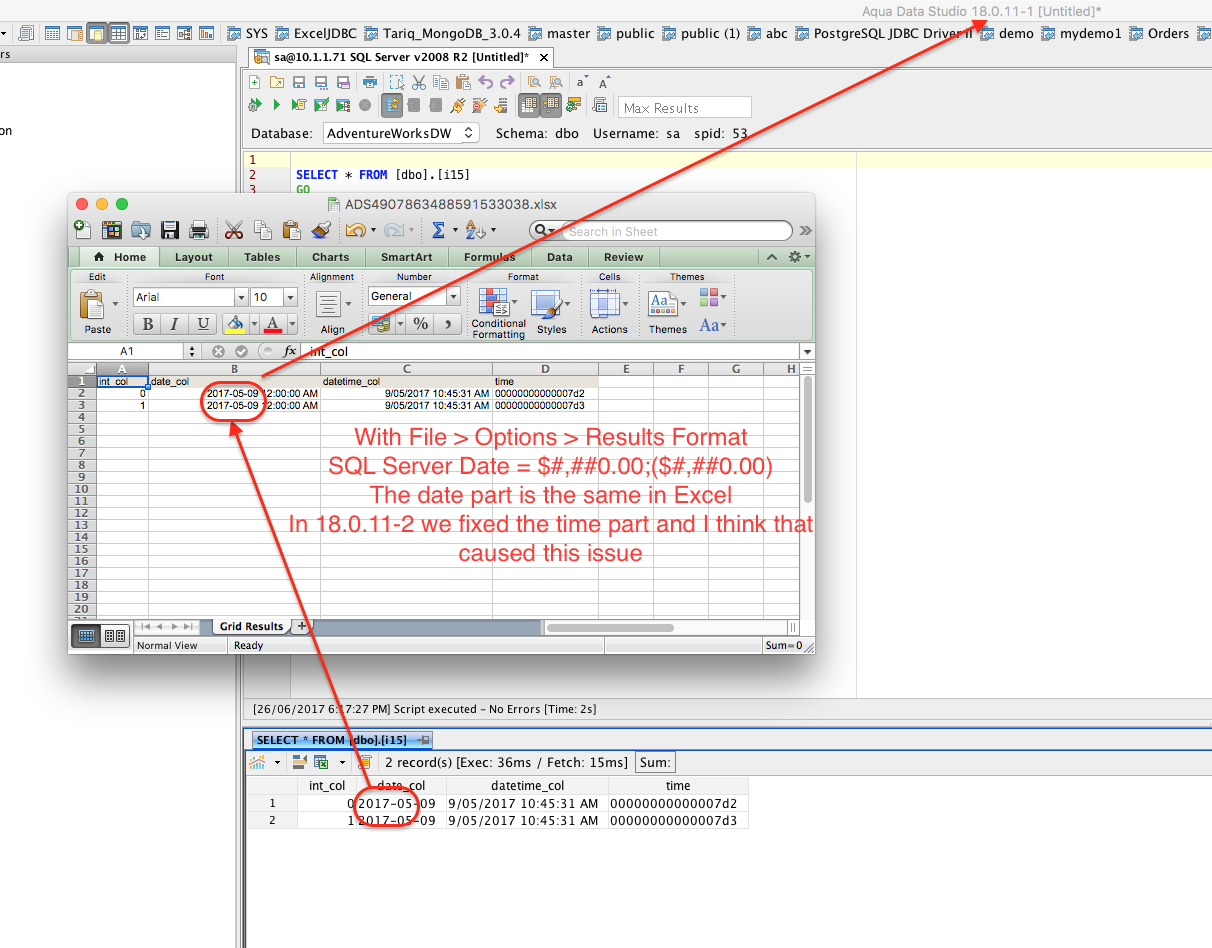Click the Excel Save disk icon

click(x=170, y=230)
